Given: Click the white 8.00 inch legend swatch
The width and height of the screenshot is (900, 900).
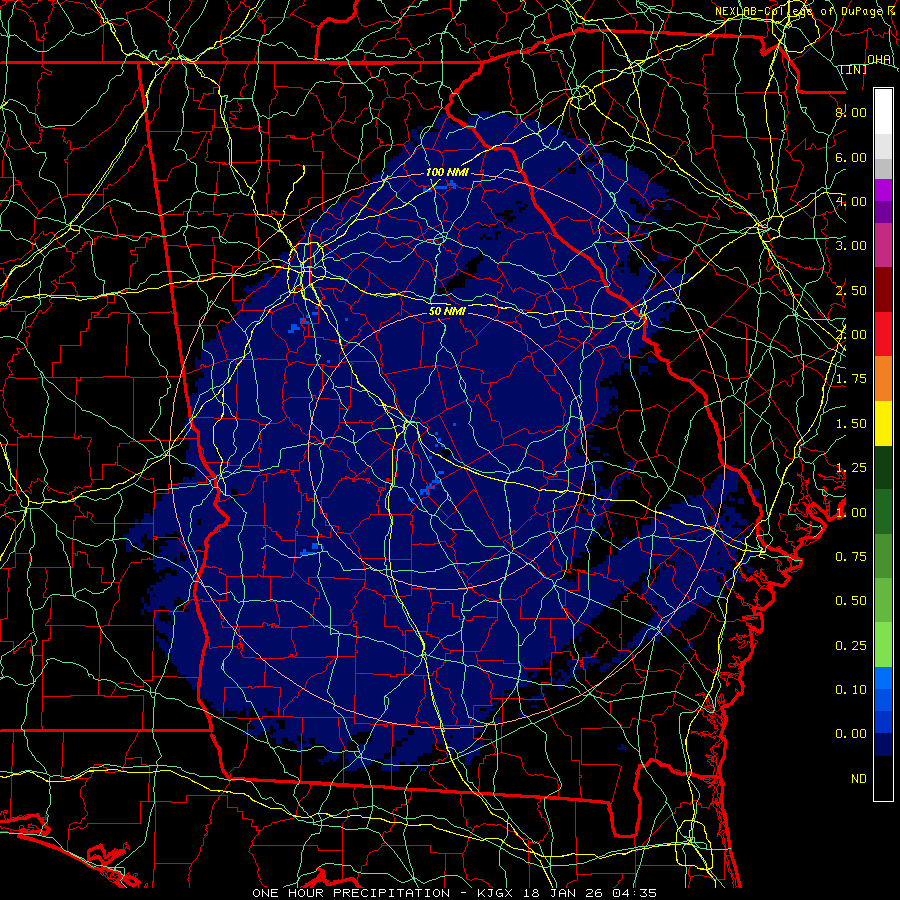Looking at the screenshot, I should point(883,112).
